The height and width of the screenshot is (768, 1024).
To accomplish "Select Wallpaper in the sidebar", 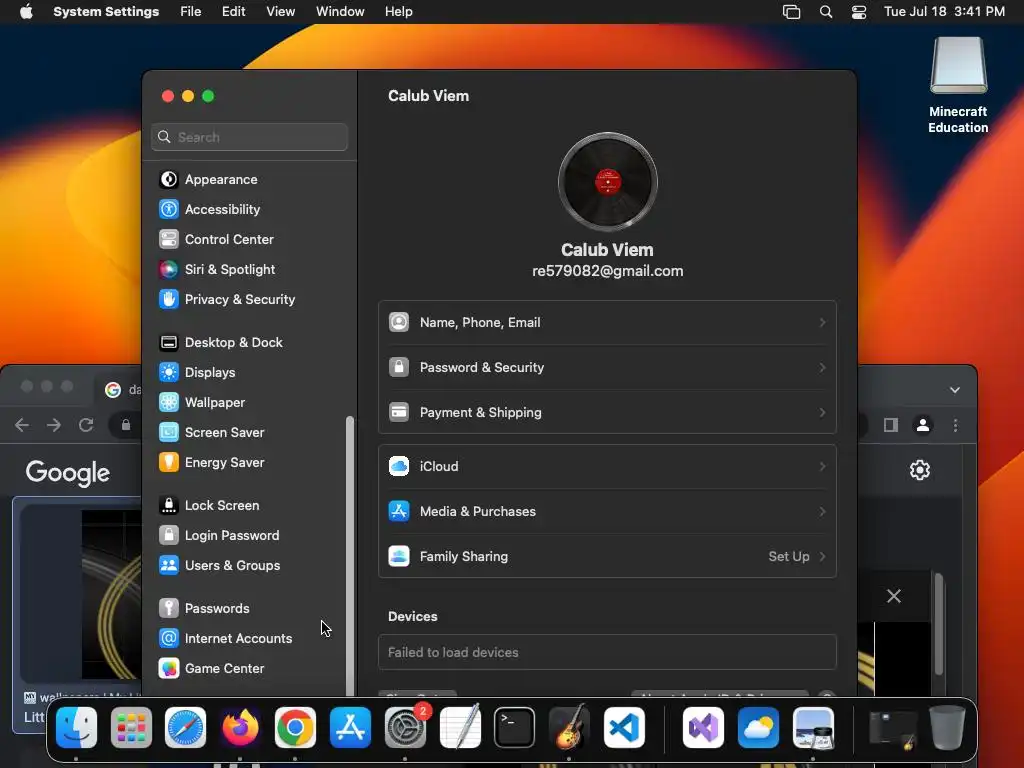I will [202, 403].
